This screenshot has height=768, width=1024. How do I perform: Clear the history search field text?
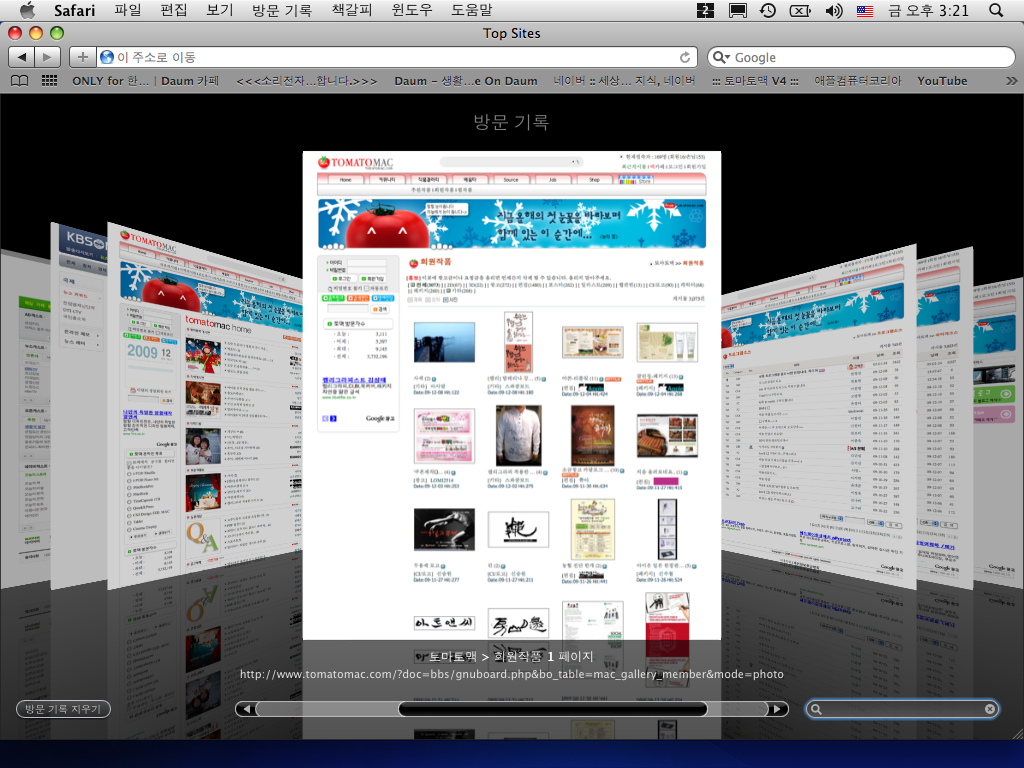click(990, 709)
